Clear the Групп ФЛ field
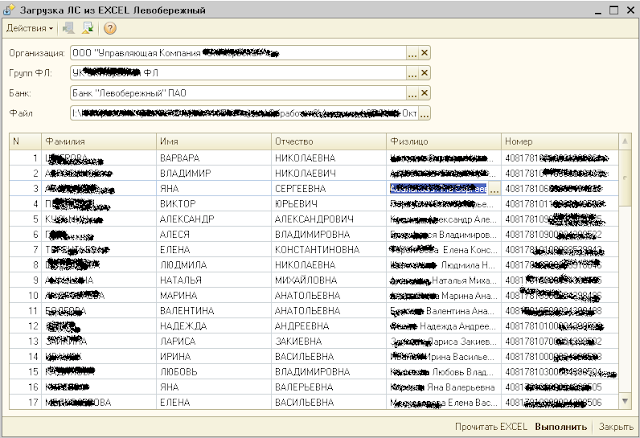This screenshot has width=640, height=438. [424, 73]
